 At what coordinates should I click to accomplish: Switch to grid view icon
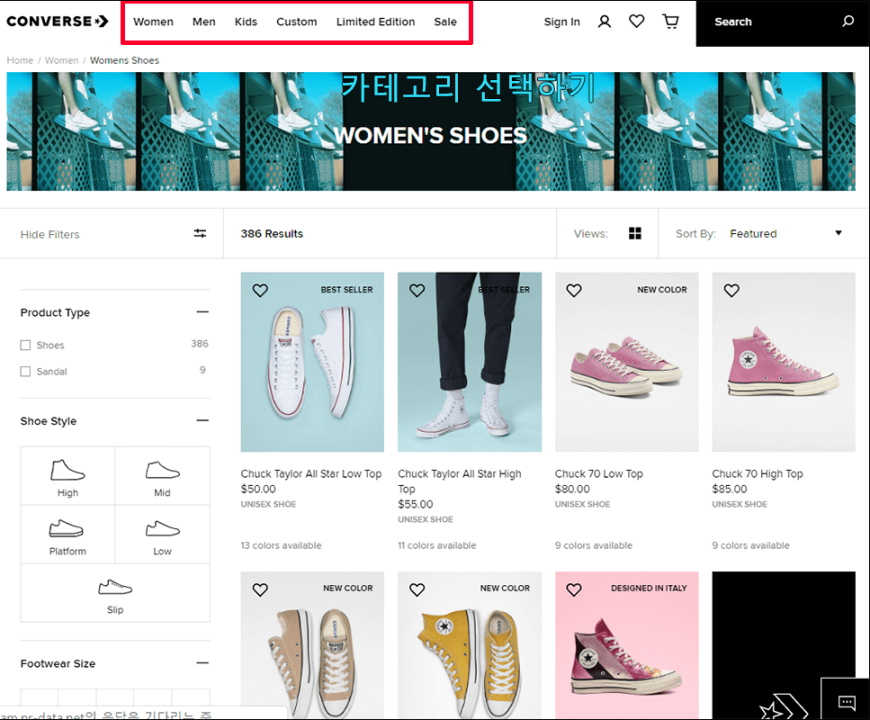(x=635, y=234)
